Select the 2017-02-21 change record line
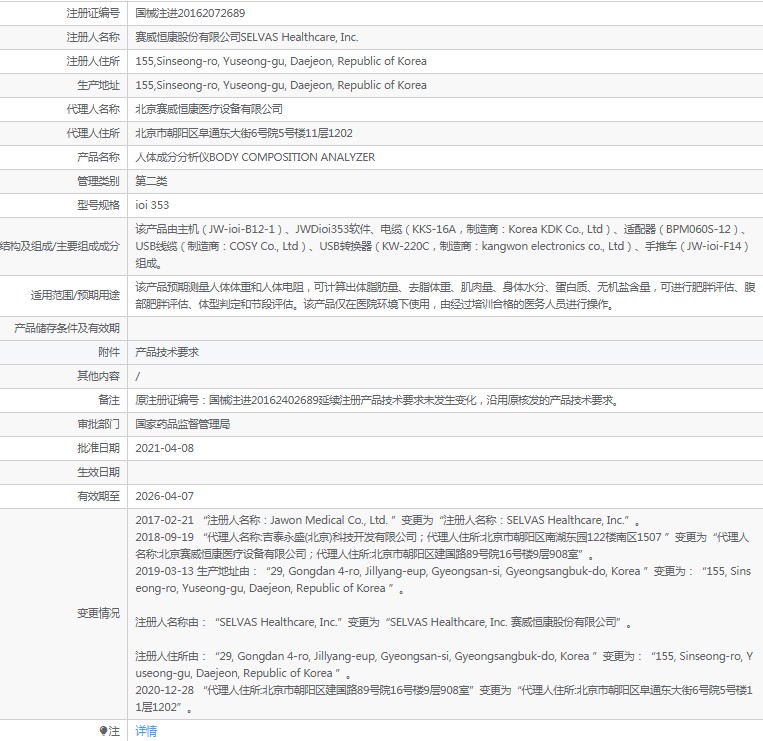Image resolution: width=763 pixels, height=741 pixels. pyautogui.click(x=388, y=520)
